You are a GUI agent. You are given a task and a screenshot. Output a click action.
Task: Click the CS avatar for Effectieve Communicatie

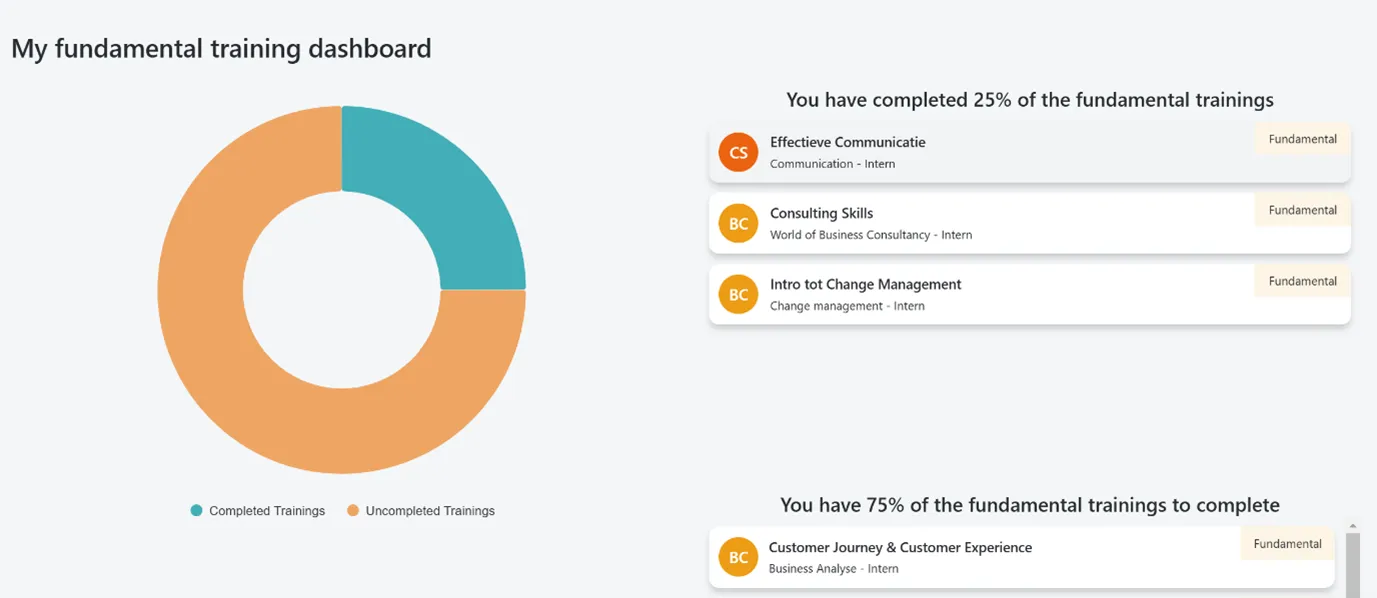(738, 152)
